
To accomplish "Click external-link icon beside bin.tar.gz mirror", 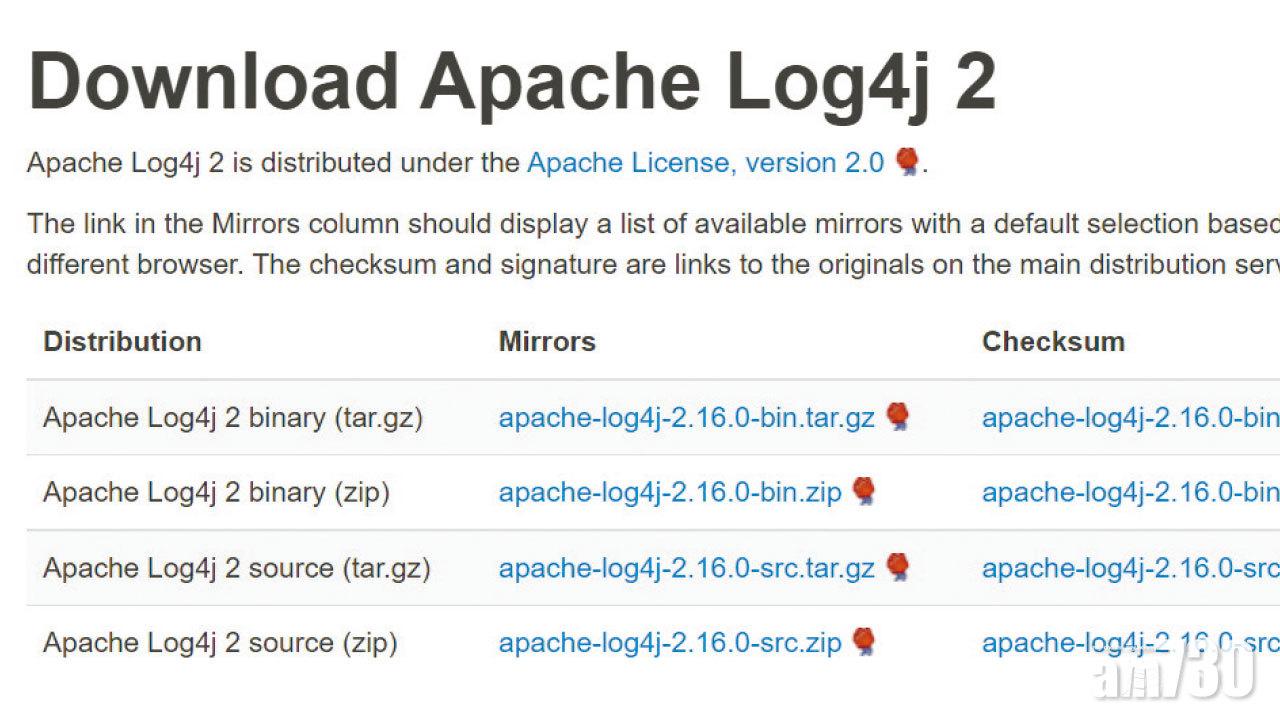I will (x=898, y=416).
